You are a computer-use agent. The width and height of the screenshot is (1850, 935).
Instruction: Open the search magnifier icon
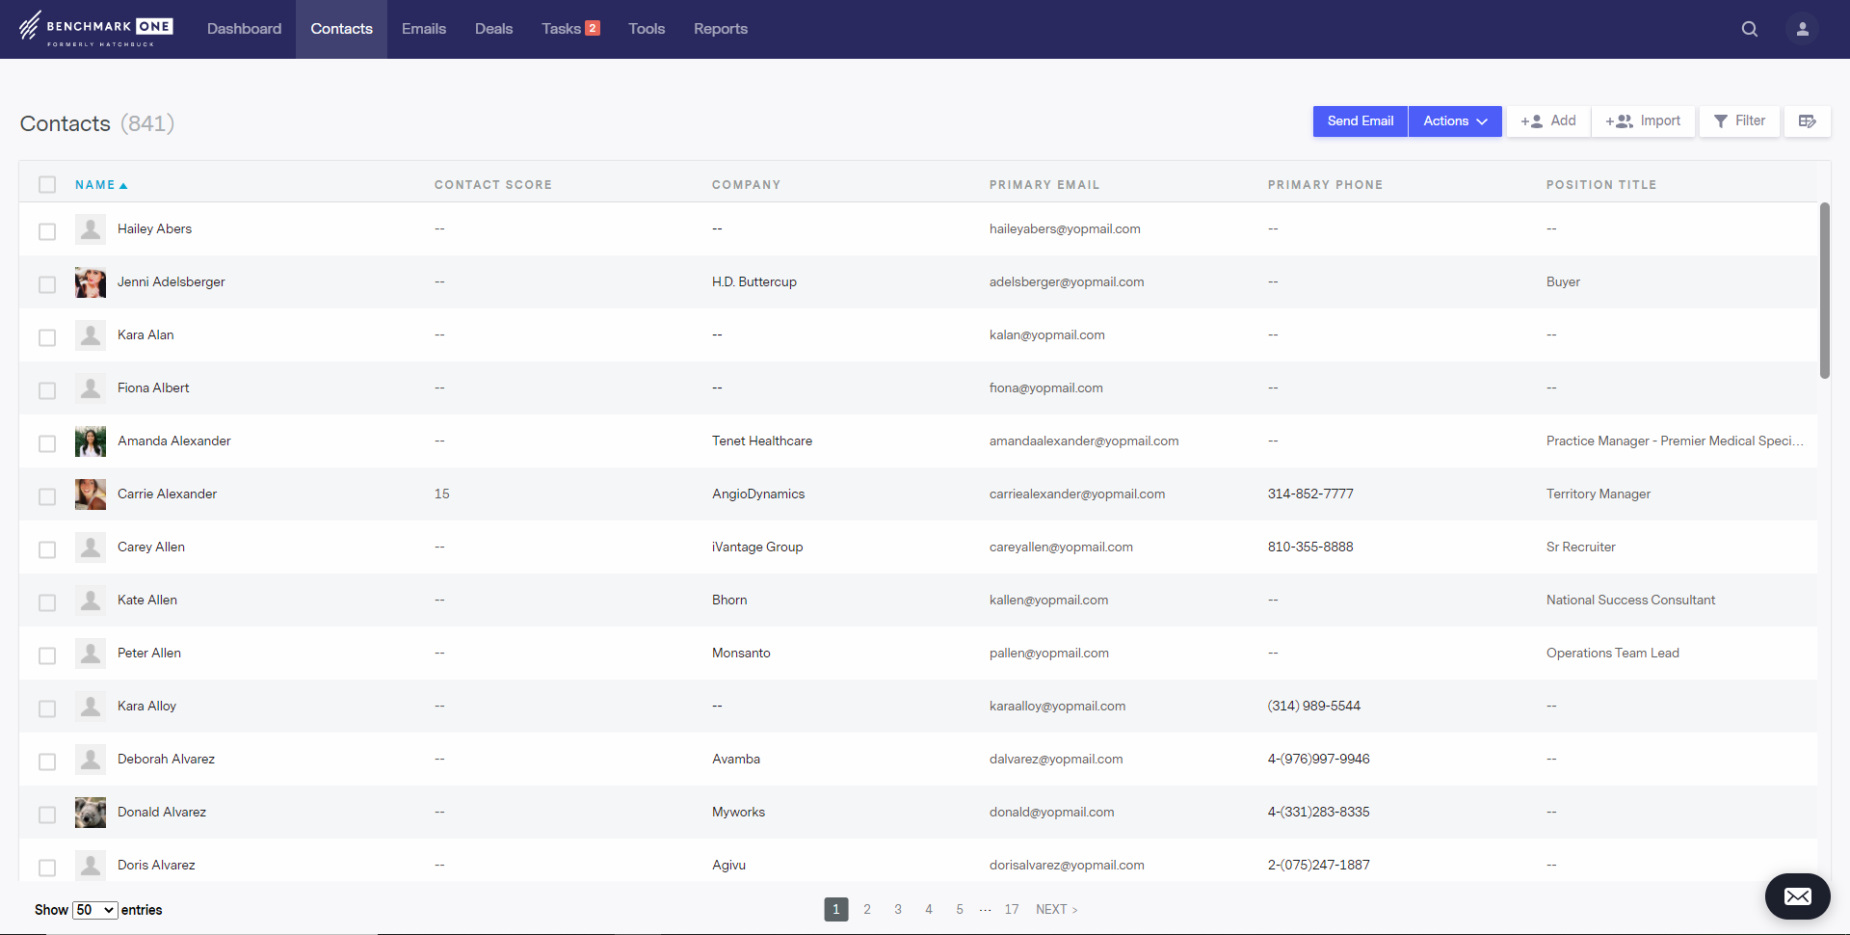[x=1749, y=29]
